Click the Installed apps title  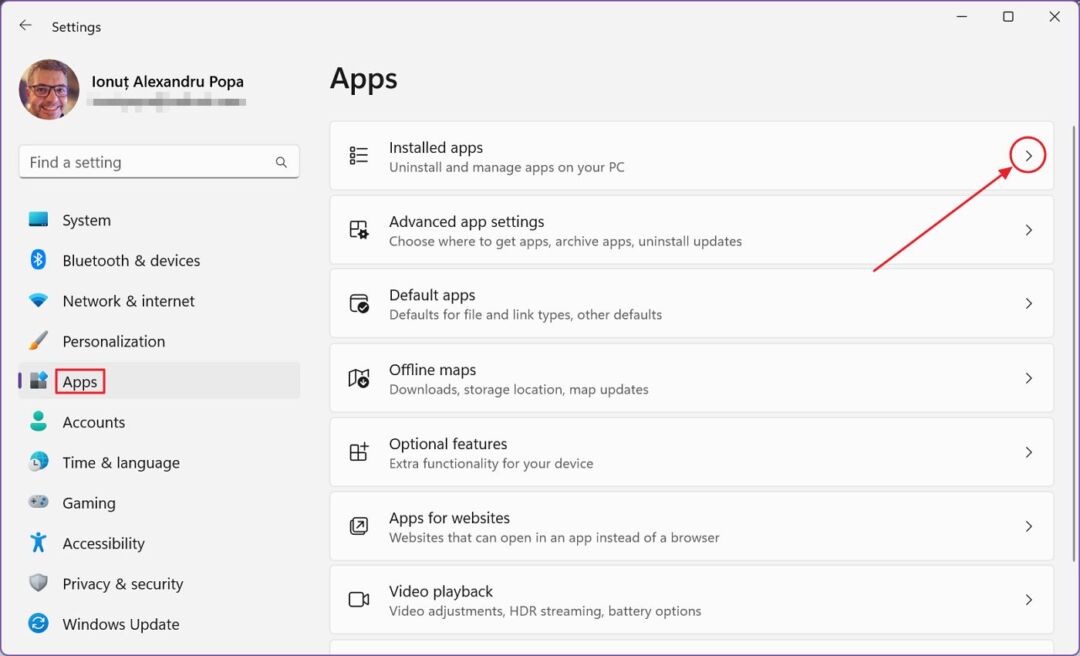pyautogui.click(x=436, y=147)
